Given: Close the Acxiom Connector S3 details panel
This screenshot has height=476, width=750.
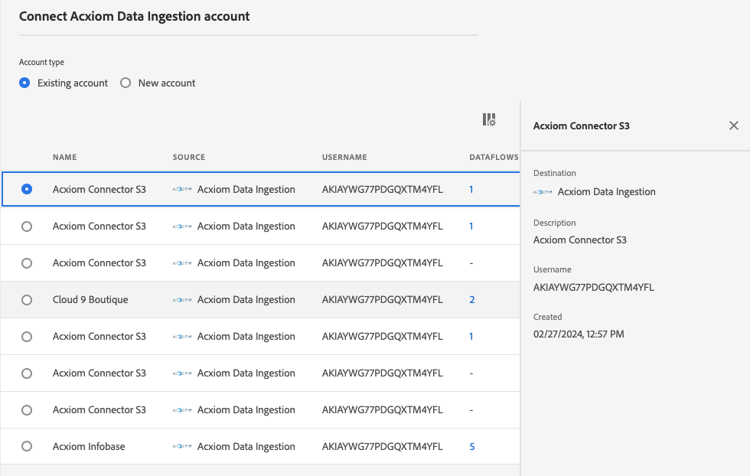Looking at the screenshot, I should 733,126.
